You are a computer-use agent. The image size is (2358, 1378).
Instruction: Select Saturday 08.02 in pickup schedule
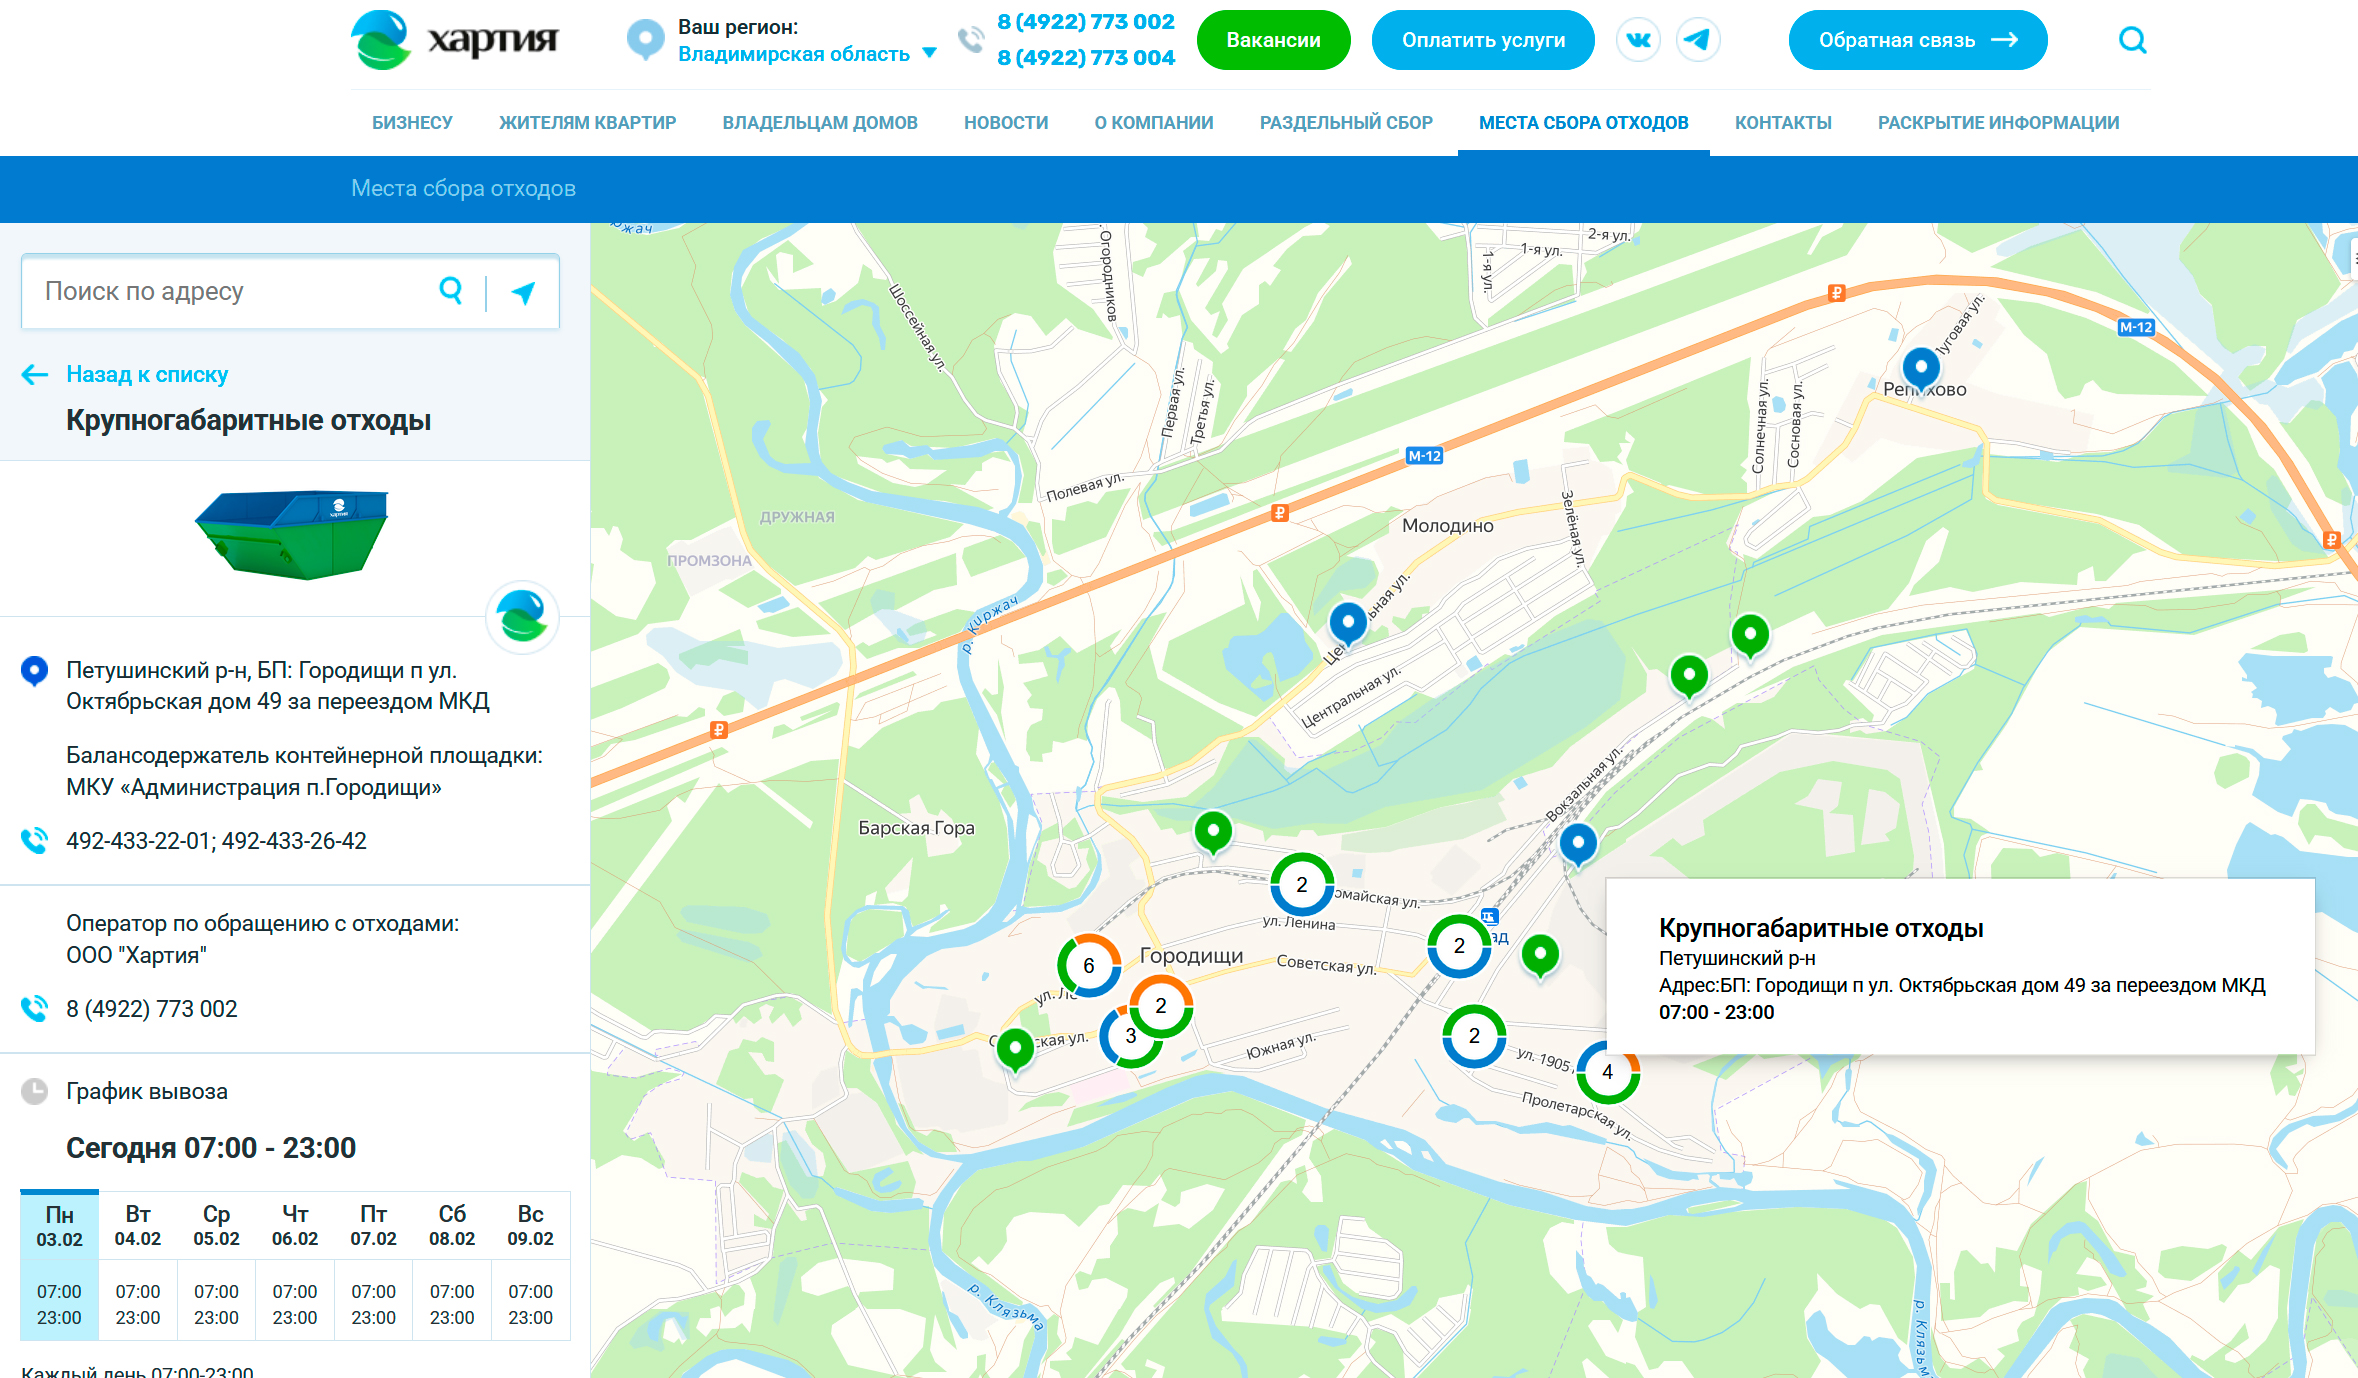[452, 1225]
